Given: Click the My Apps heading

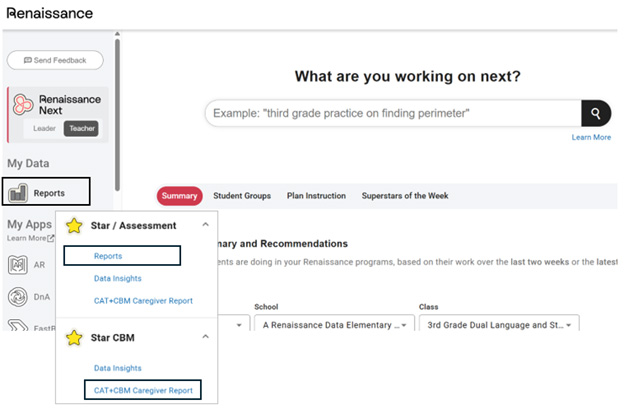Looking at the screenshot, I should point(29,224).
